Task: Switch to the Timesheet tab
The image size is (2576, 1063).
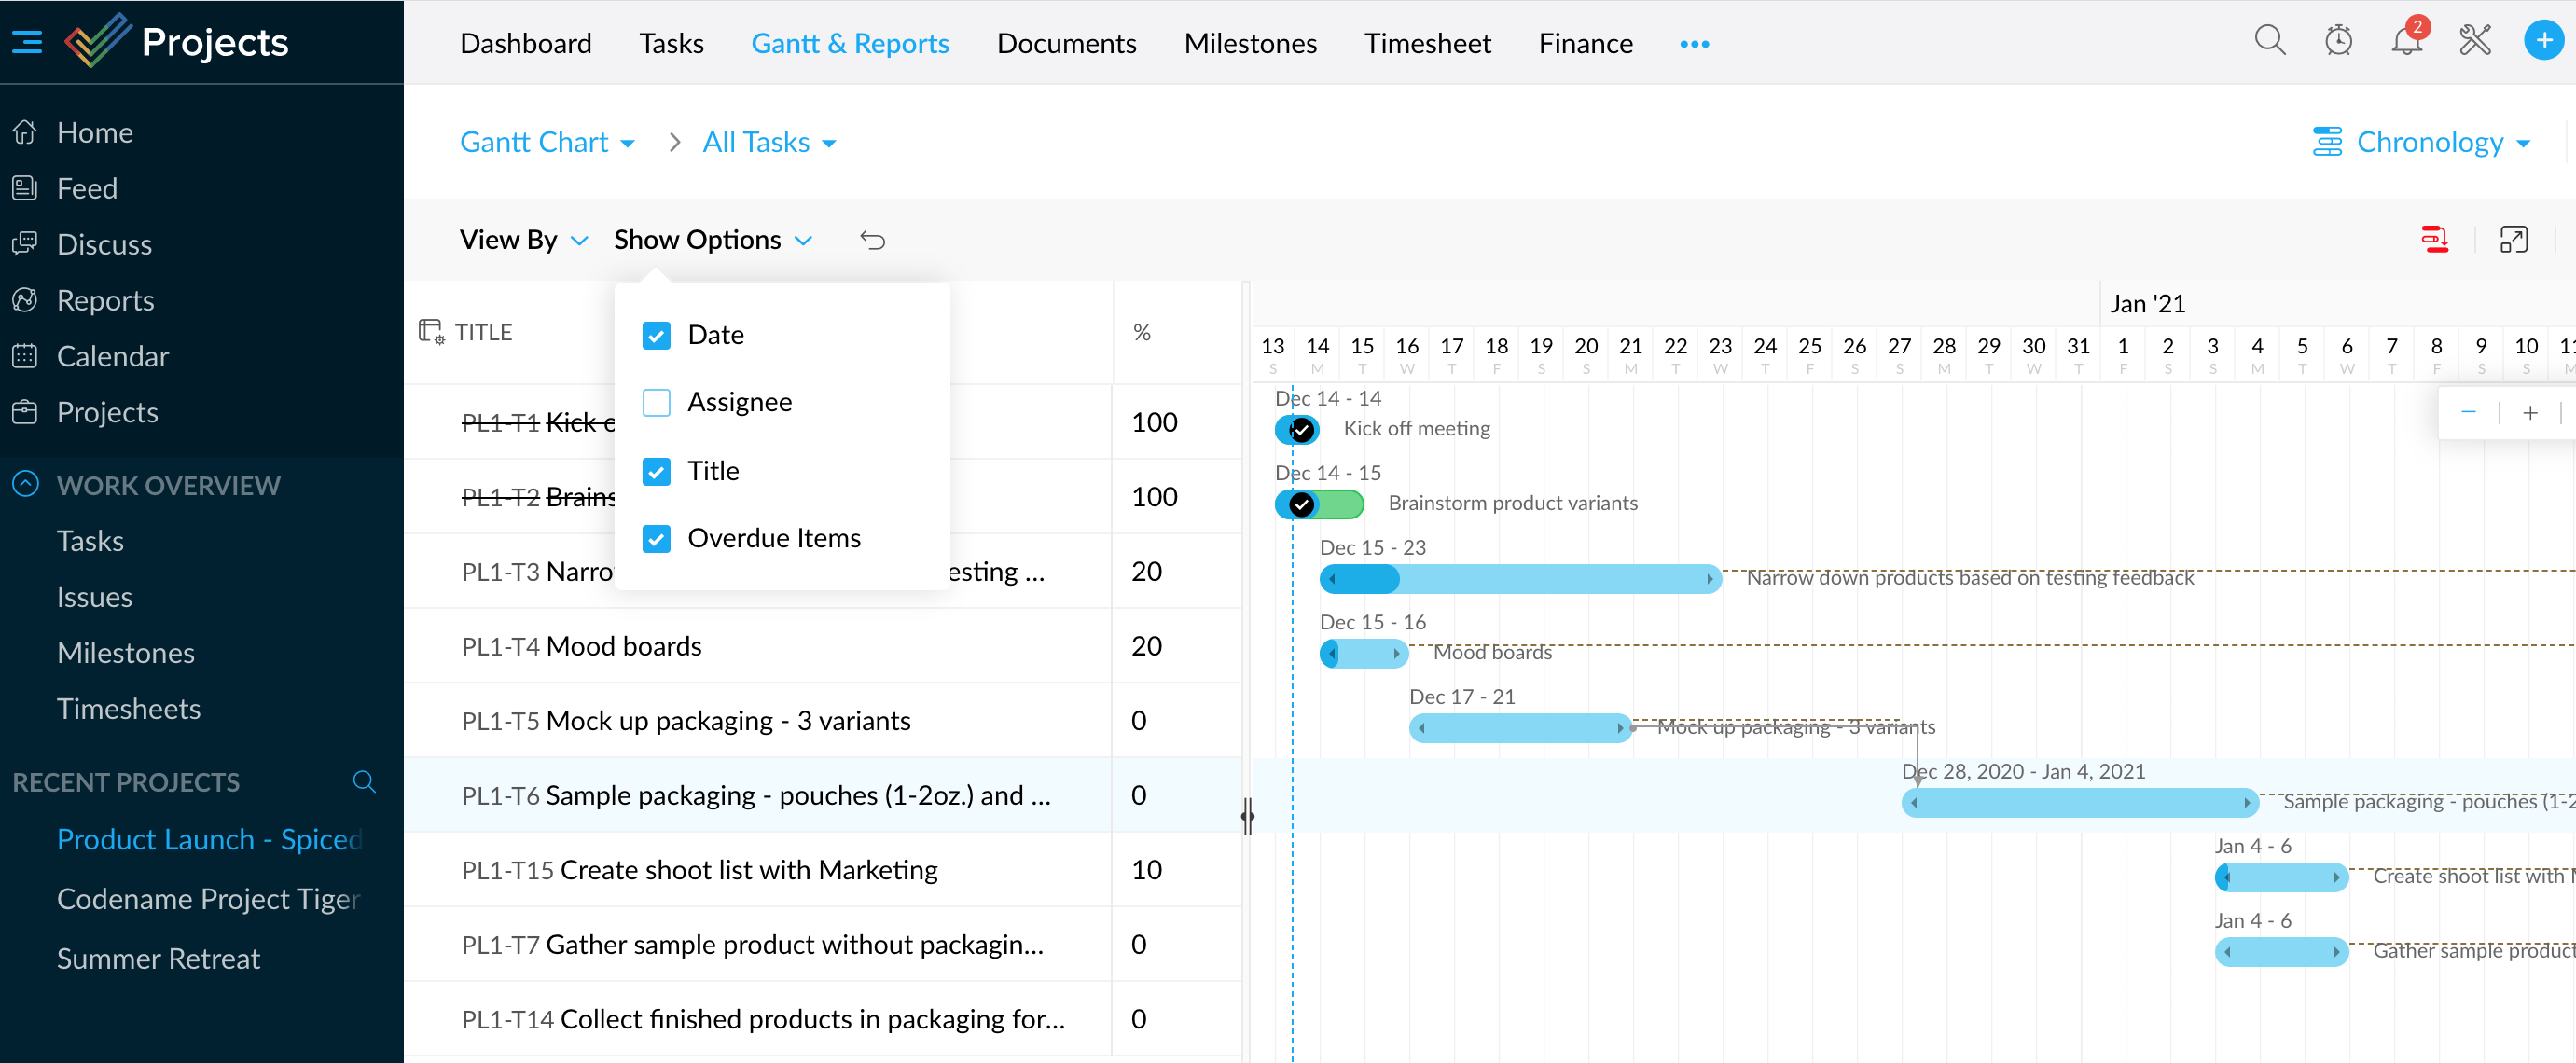Action: 1427,43
